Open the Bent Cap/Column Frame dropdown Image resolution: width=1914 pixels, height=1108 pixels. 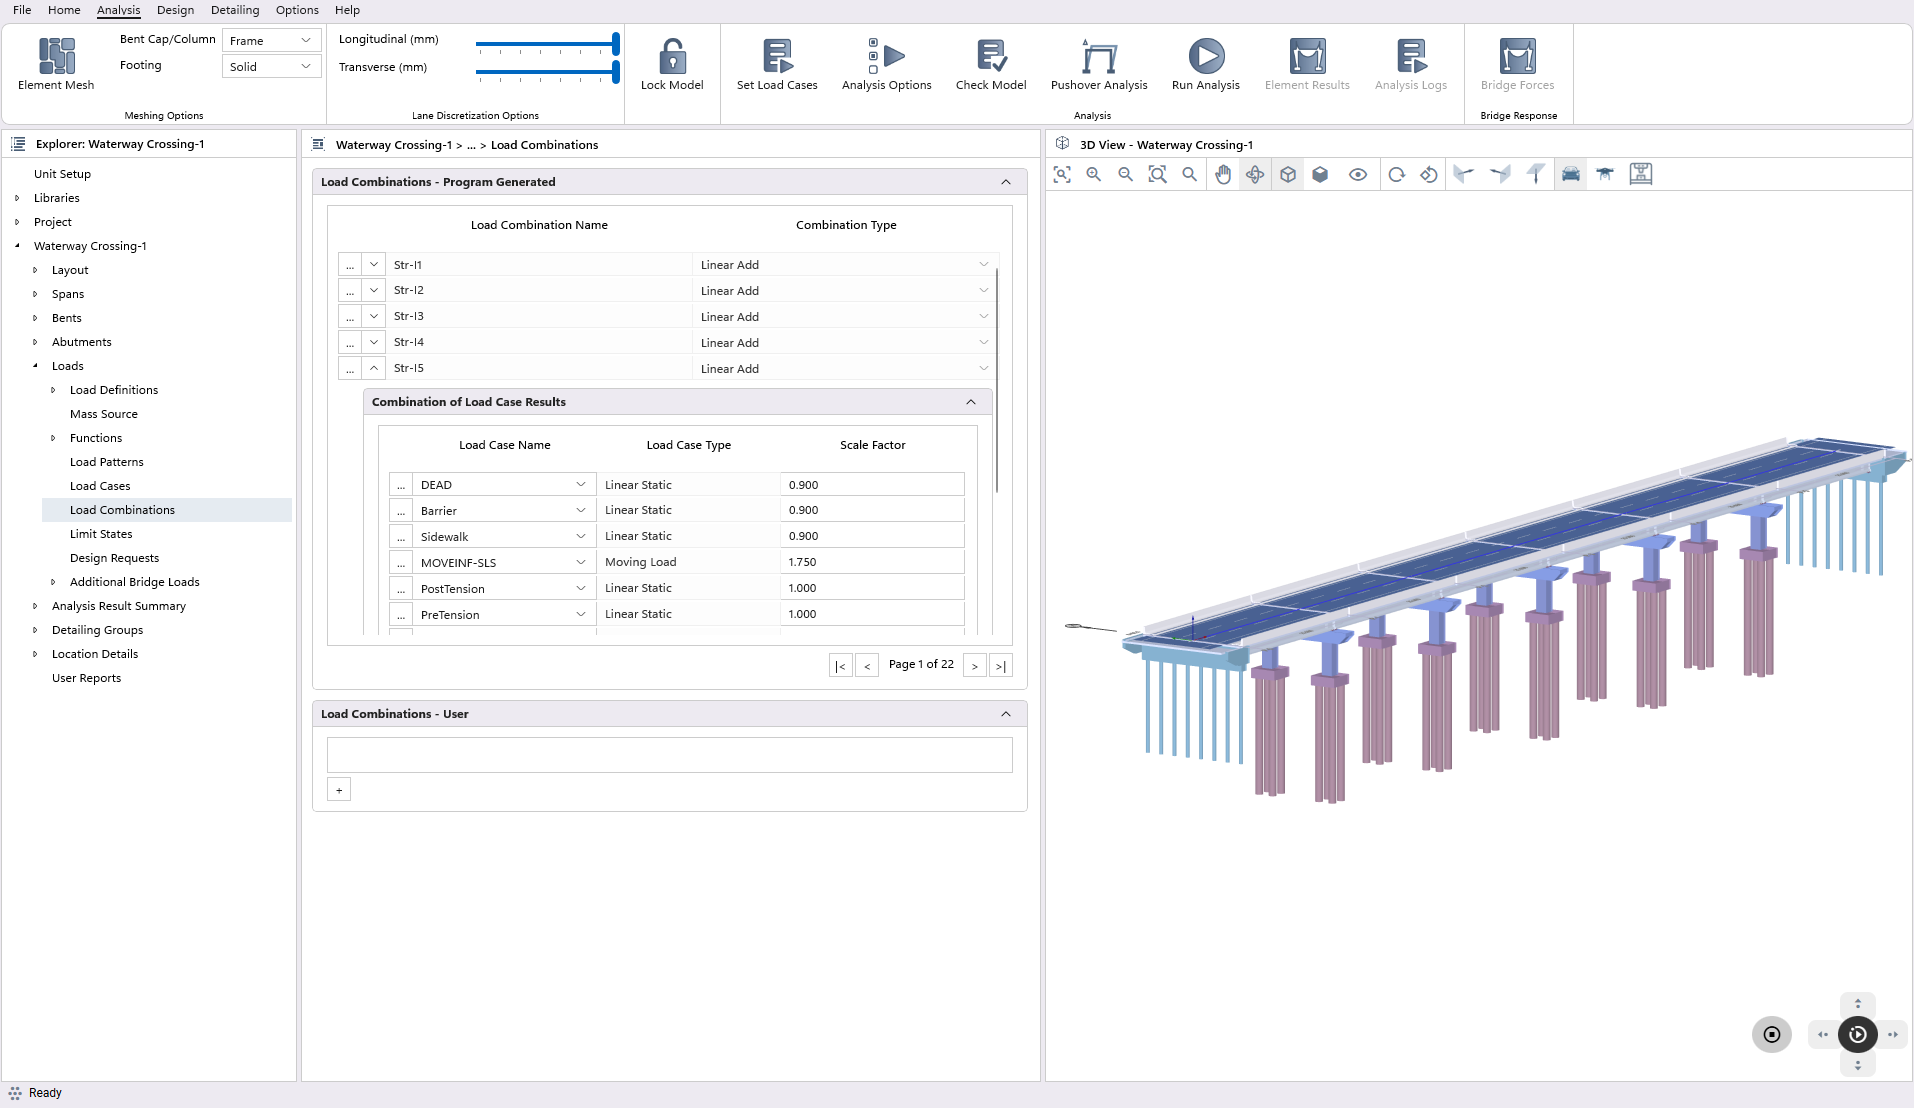[x=270, y=40]
